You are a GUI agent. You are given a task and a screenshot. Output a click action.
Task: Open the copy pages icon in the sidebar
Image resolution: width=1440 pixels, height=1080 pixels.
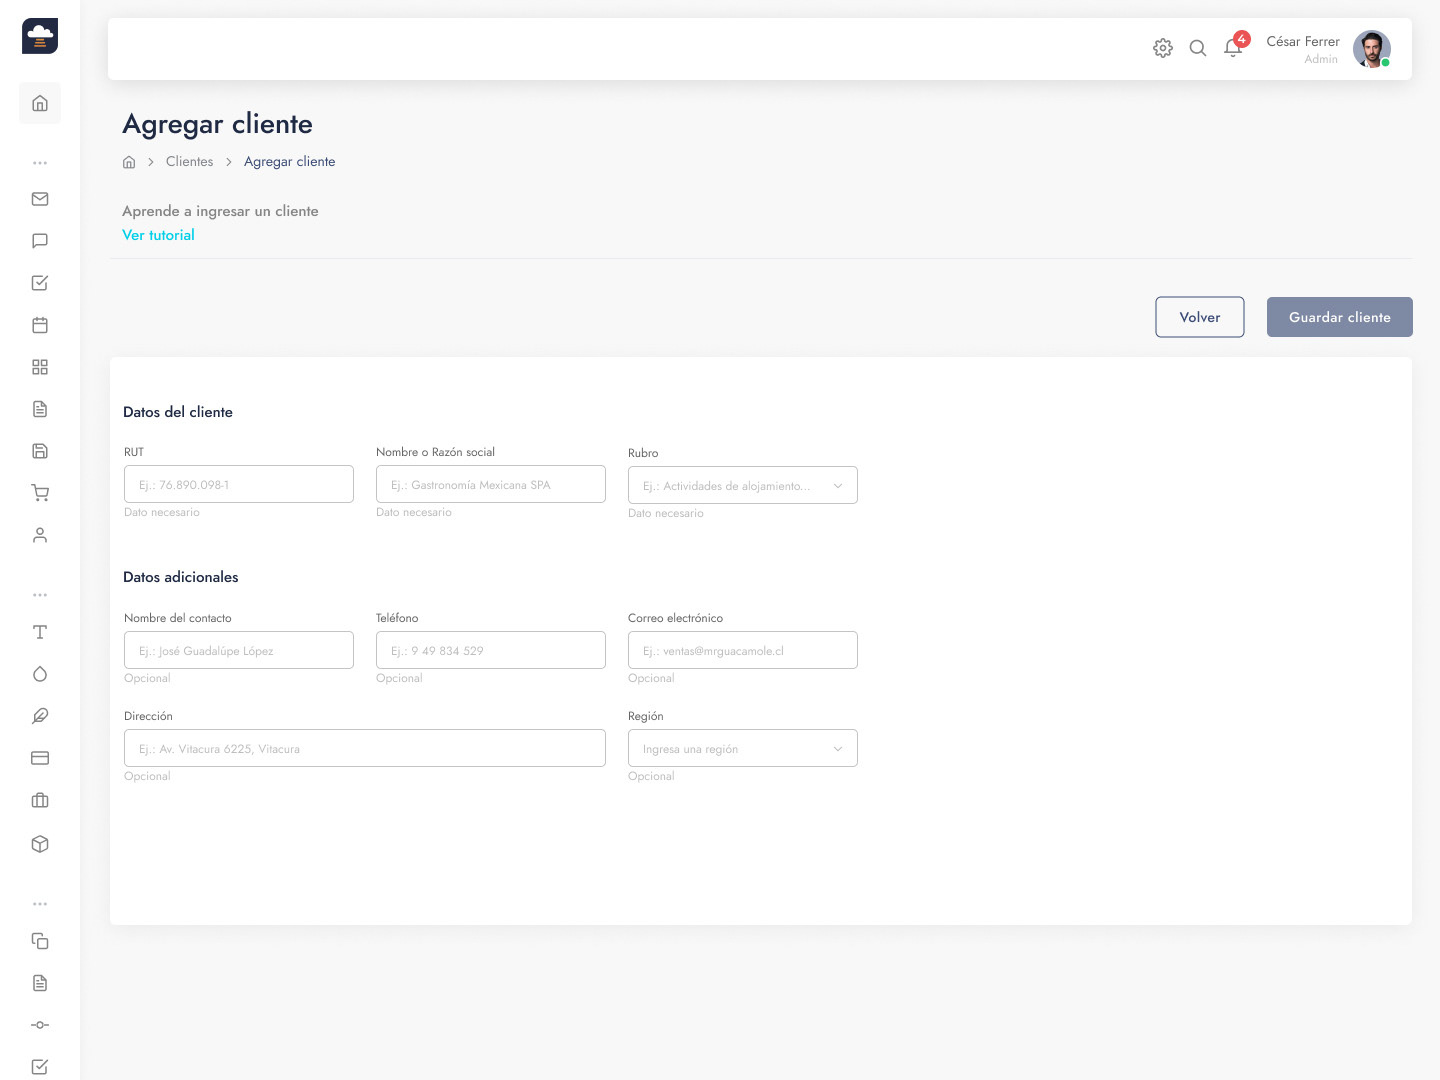(x=40, y=941)
